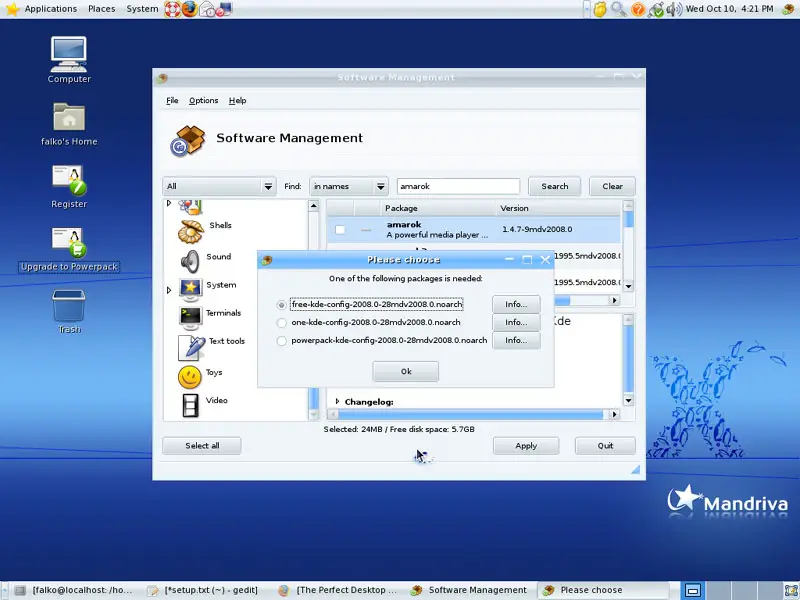Image resolution: width=800 pixels, height=600 pixels.
Task: Click scroll-up arrow of category list
Action: [x=314, y=206]
